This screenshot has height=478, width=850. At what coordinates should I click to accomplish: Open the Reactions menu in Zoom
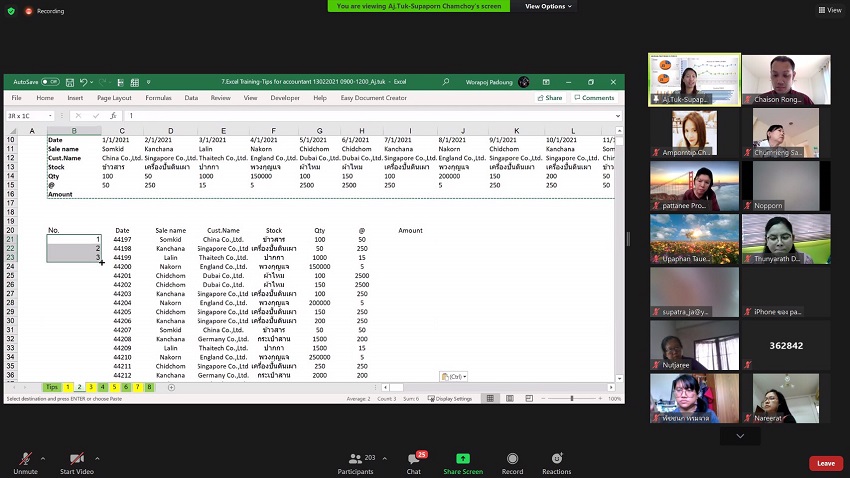[557, 462]
